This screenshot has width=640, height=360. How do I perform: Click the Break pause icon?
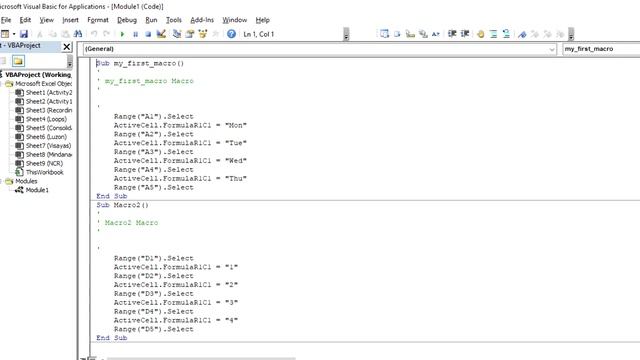coord(136,34)
